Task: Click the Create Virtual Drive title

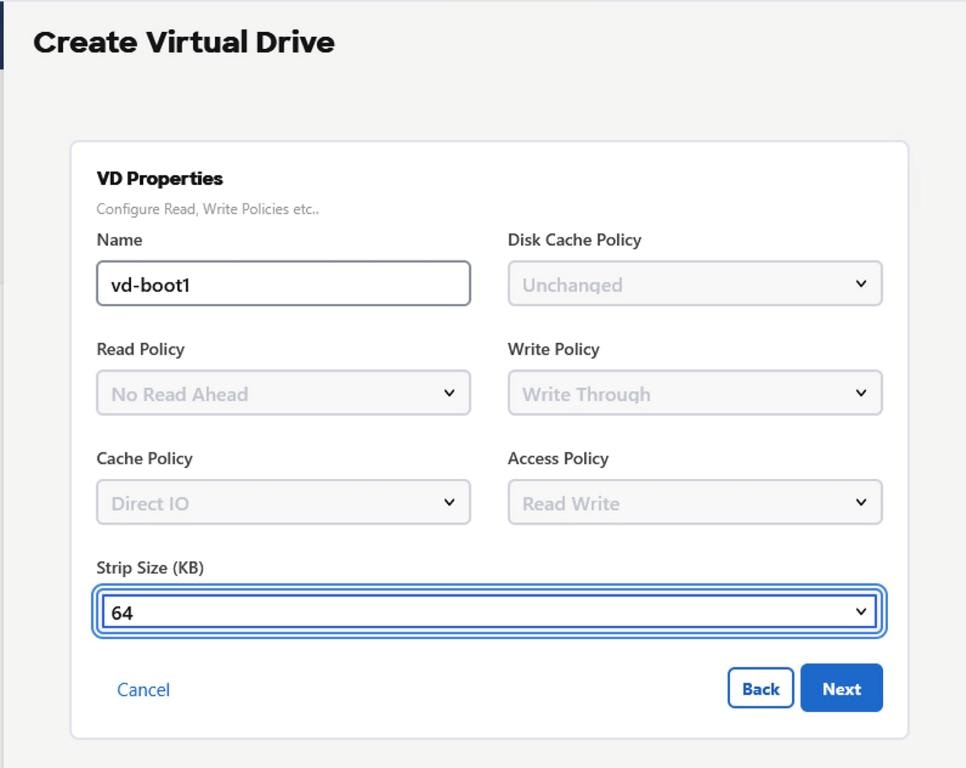Action: tap(184, 42)
